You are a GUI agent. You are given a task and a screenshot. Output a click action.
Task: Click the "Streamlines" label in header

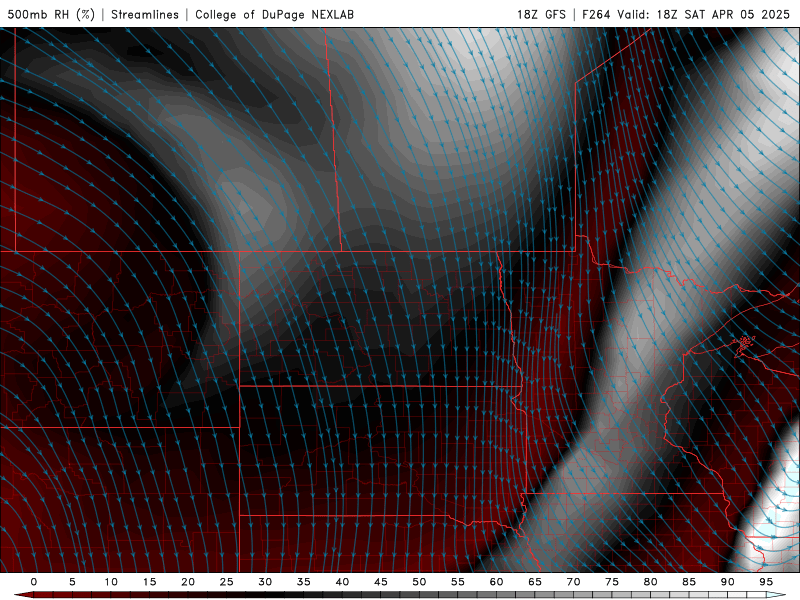(x=145, y=14)
